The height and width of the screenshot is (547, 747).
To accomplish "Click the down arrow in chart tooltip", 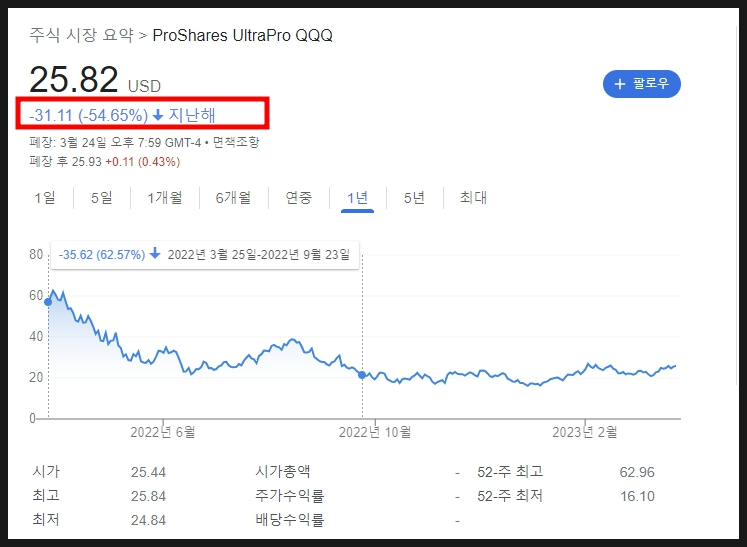I will point(155,253).
